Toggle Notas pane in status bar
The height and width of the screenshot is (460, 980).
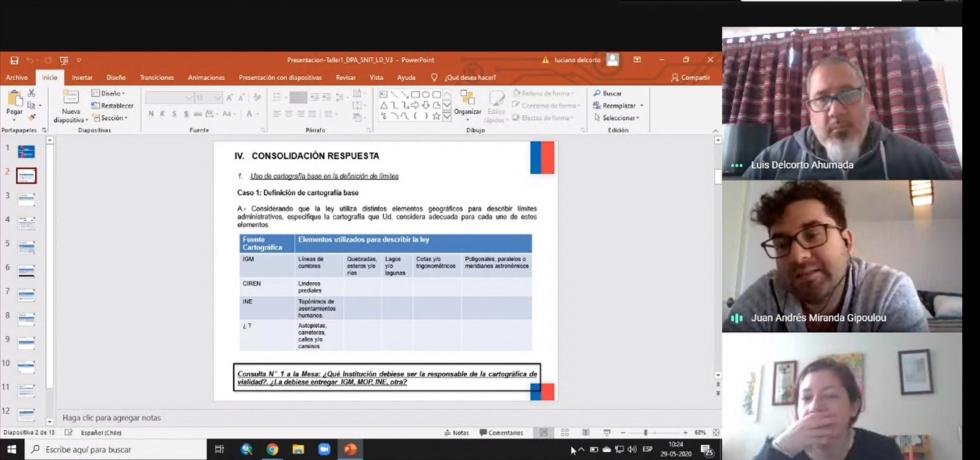pos(456,432)
